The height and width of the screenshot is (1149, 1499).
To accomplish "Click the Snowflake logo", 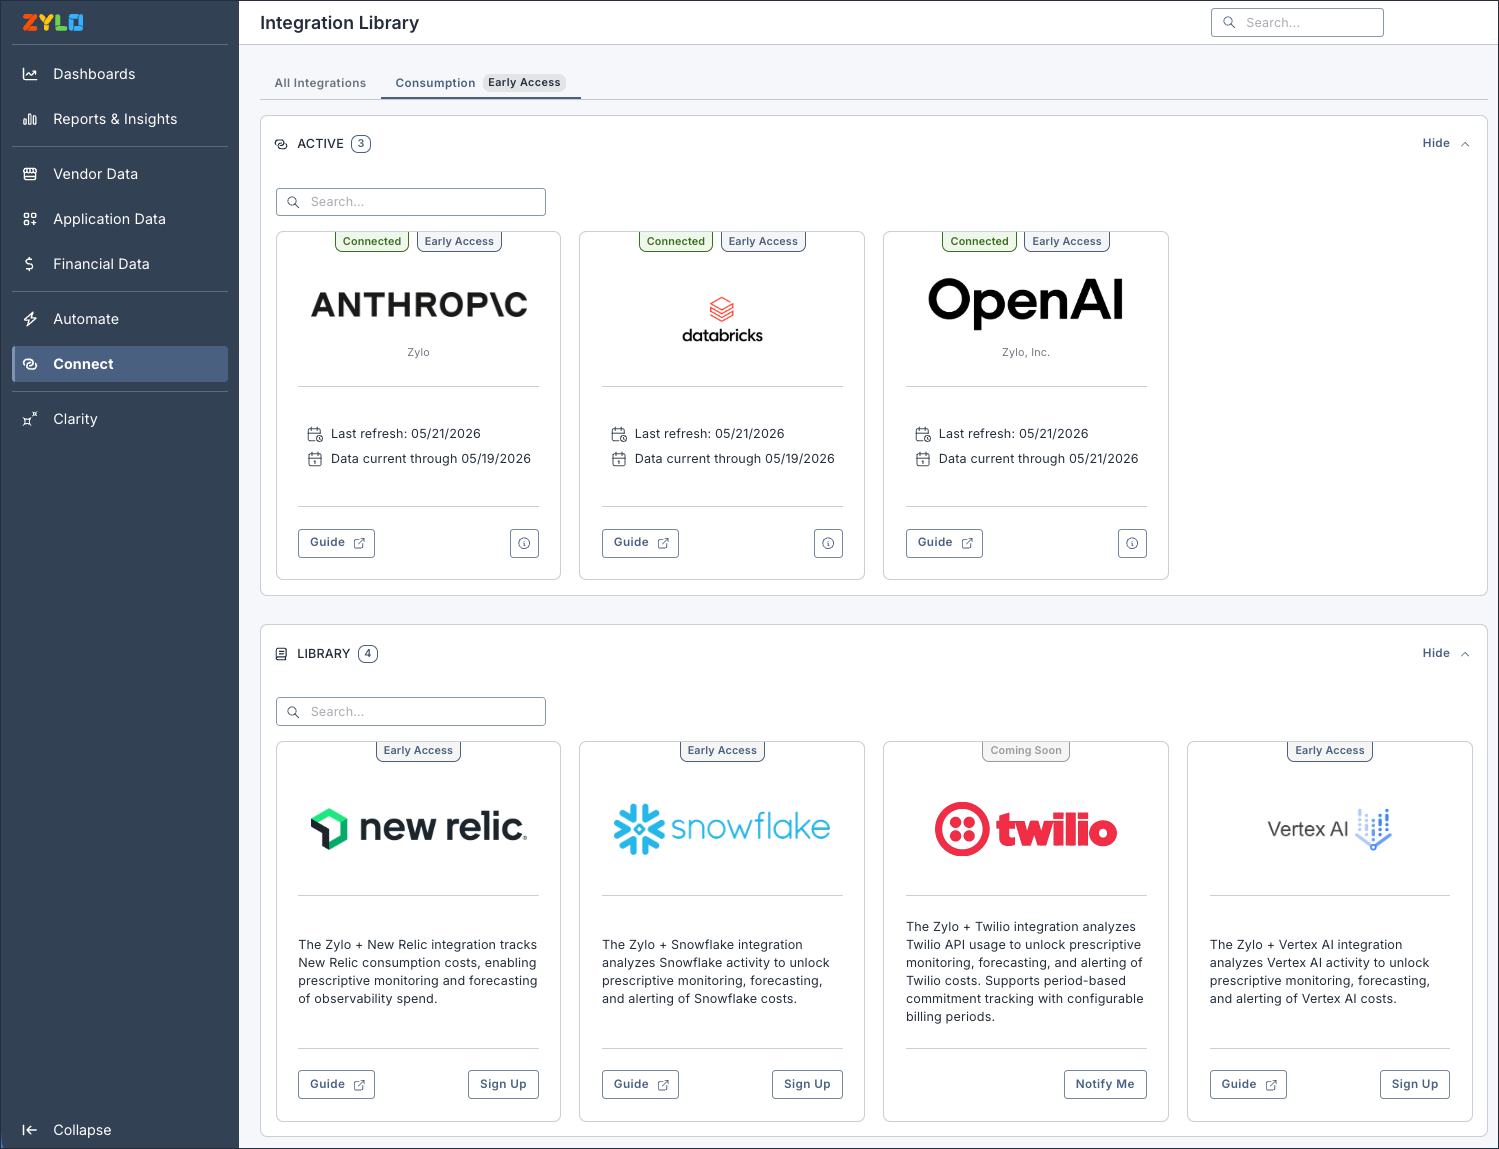I will [x=722, y=829].
